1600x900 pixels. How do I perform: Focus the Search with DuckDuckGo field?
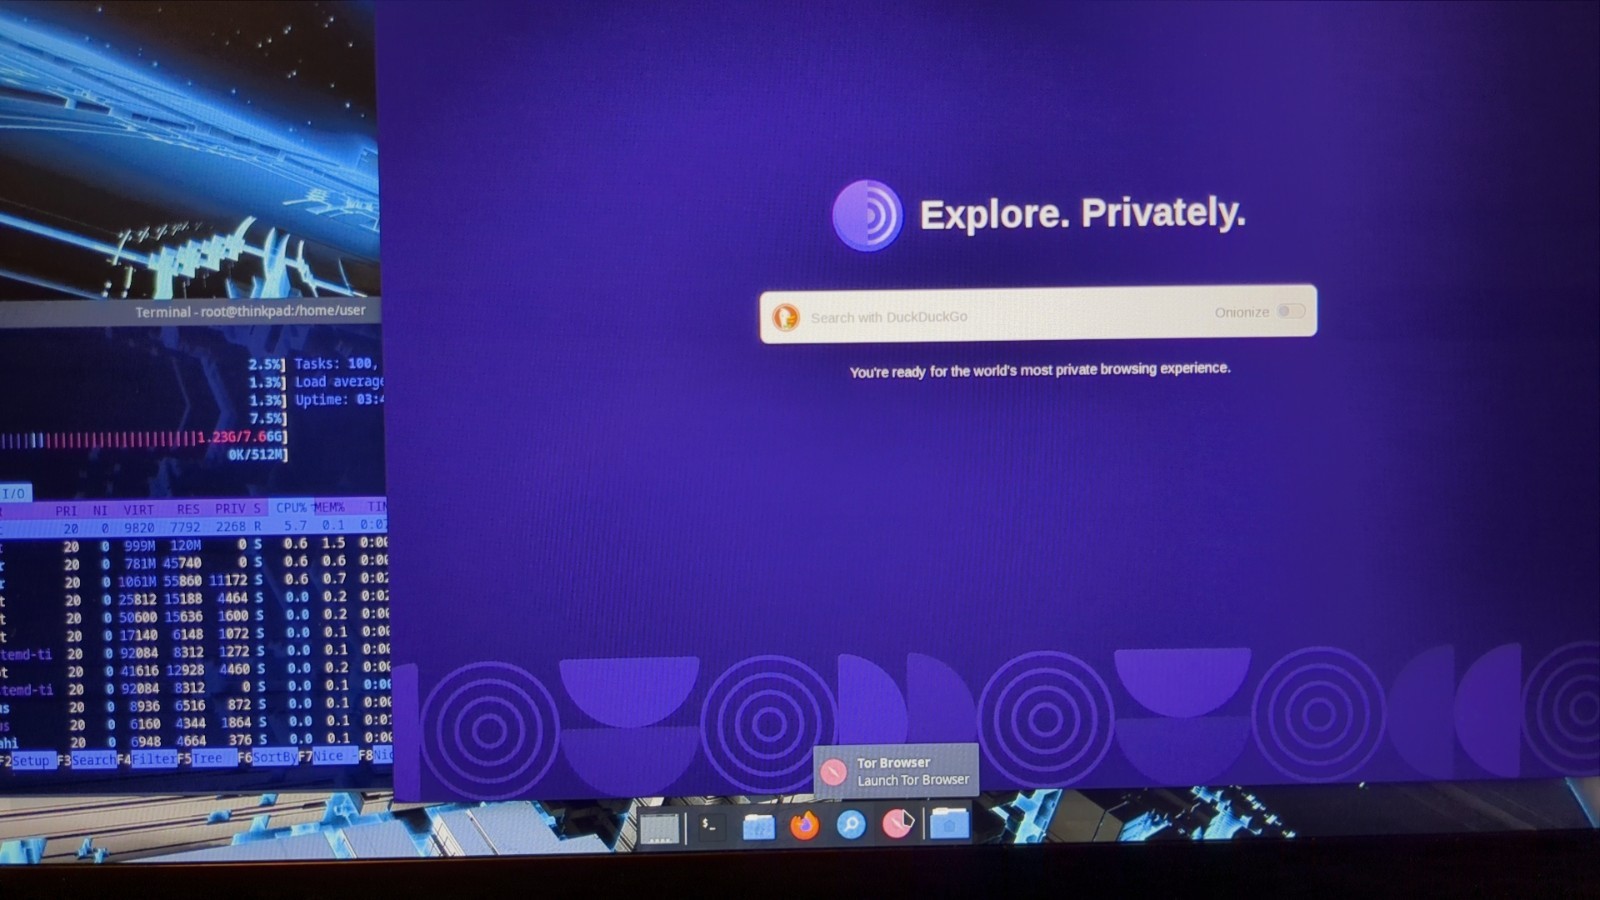click(x=1037, y=314)
